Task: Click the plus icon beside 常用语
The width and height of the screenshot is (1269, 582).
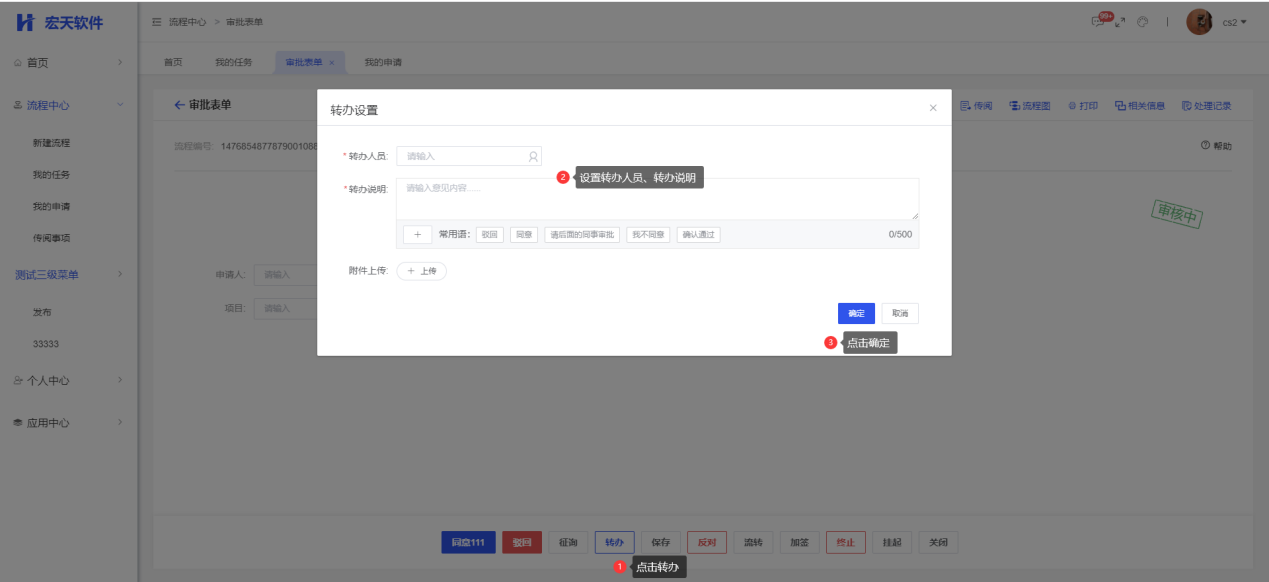Action: tap(417, 235)
